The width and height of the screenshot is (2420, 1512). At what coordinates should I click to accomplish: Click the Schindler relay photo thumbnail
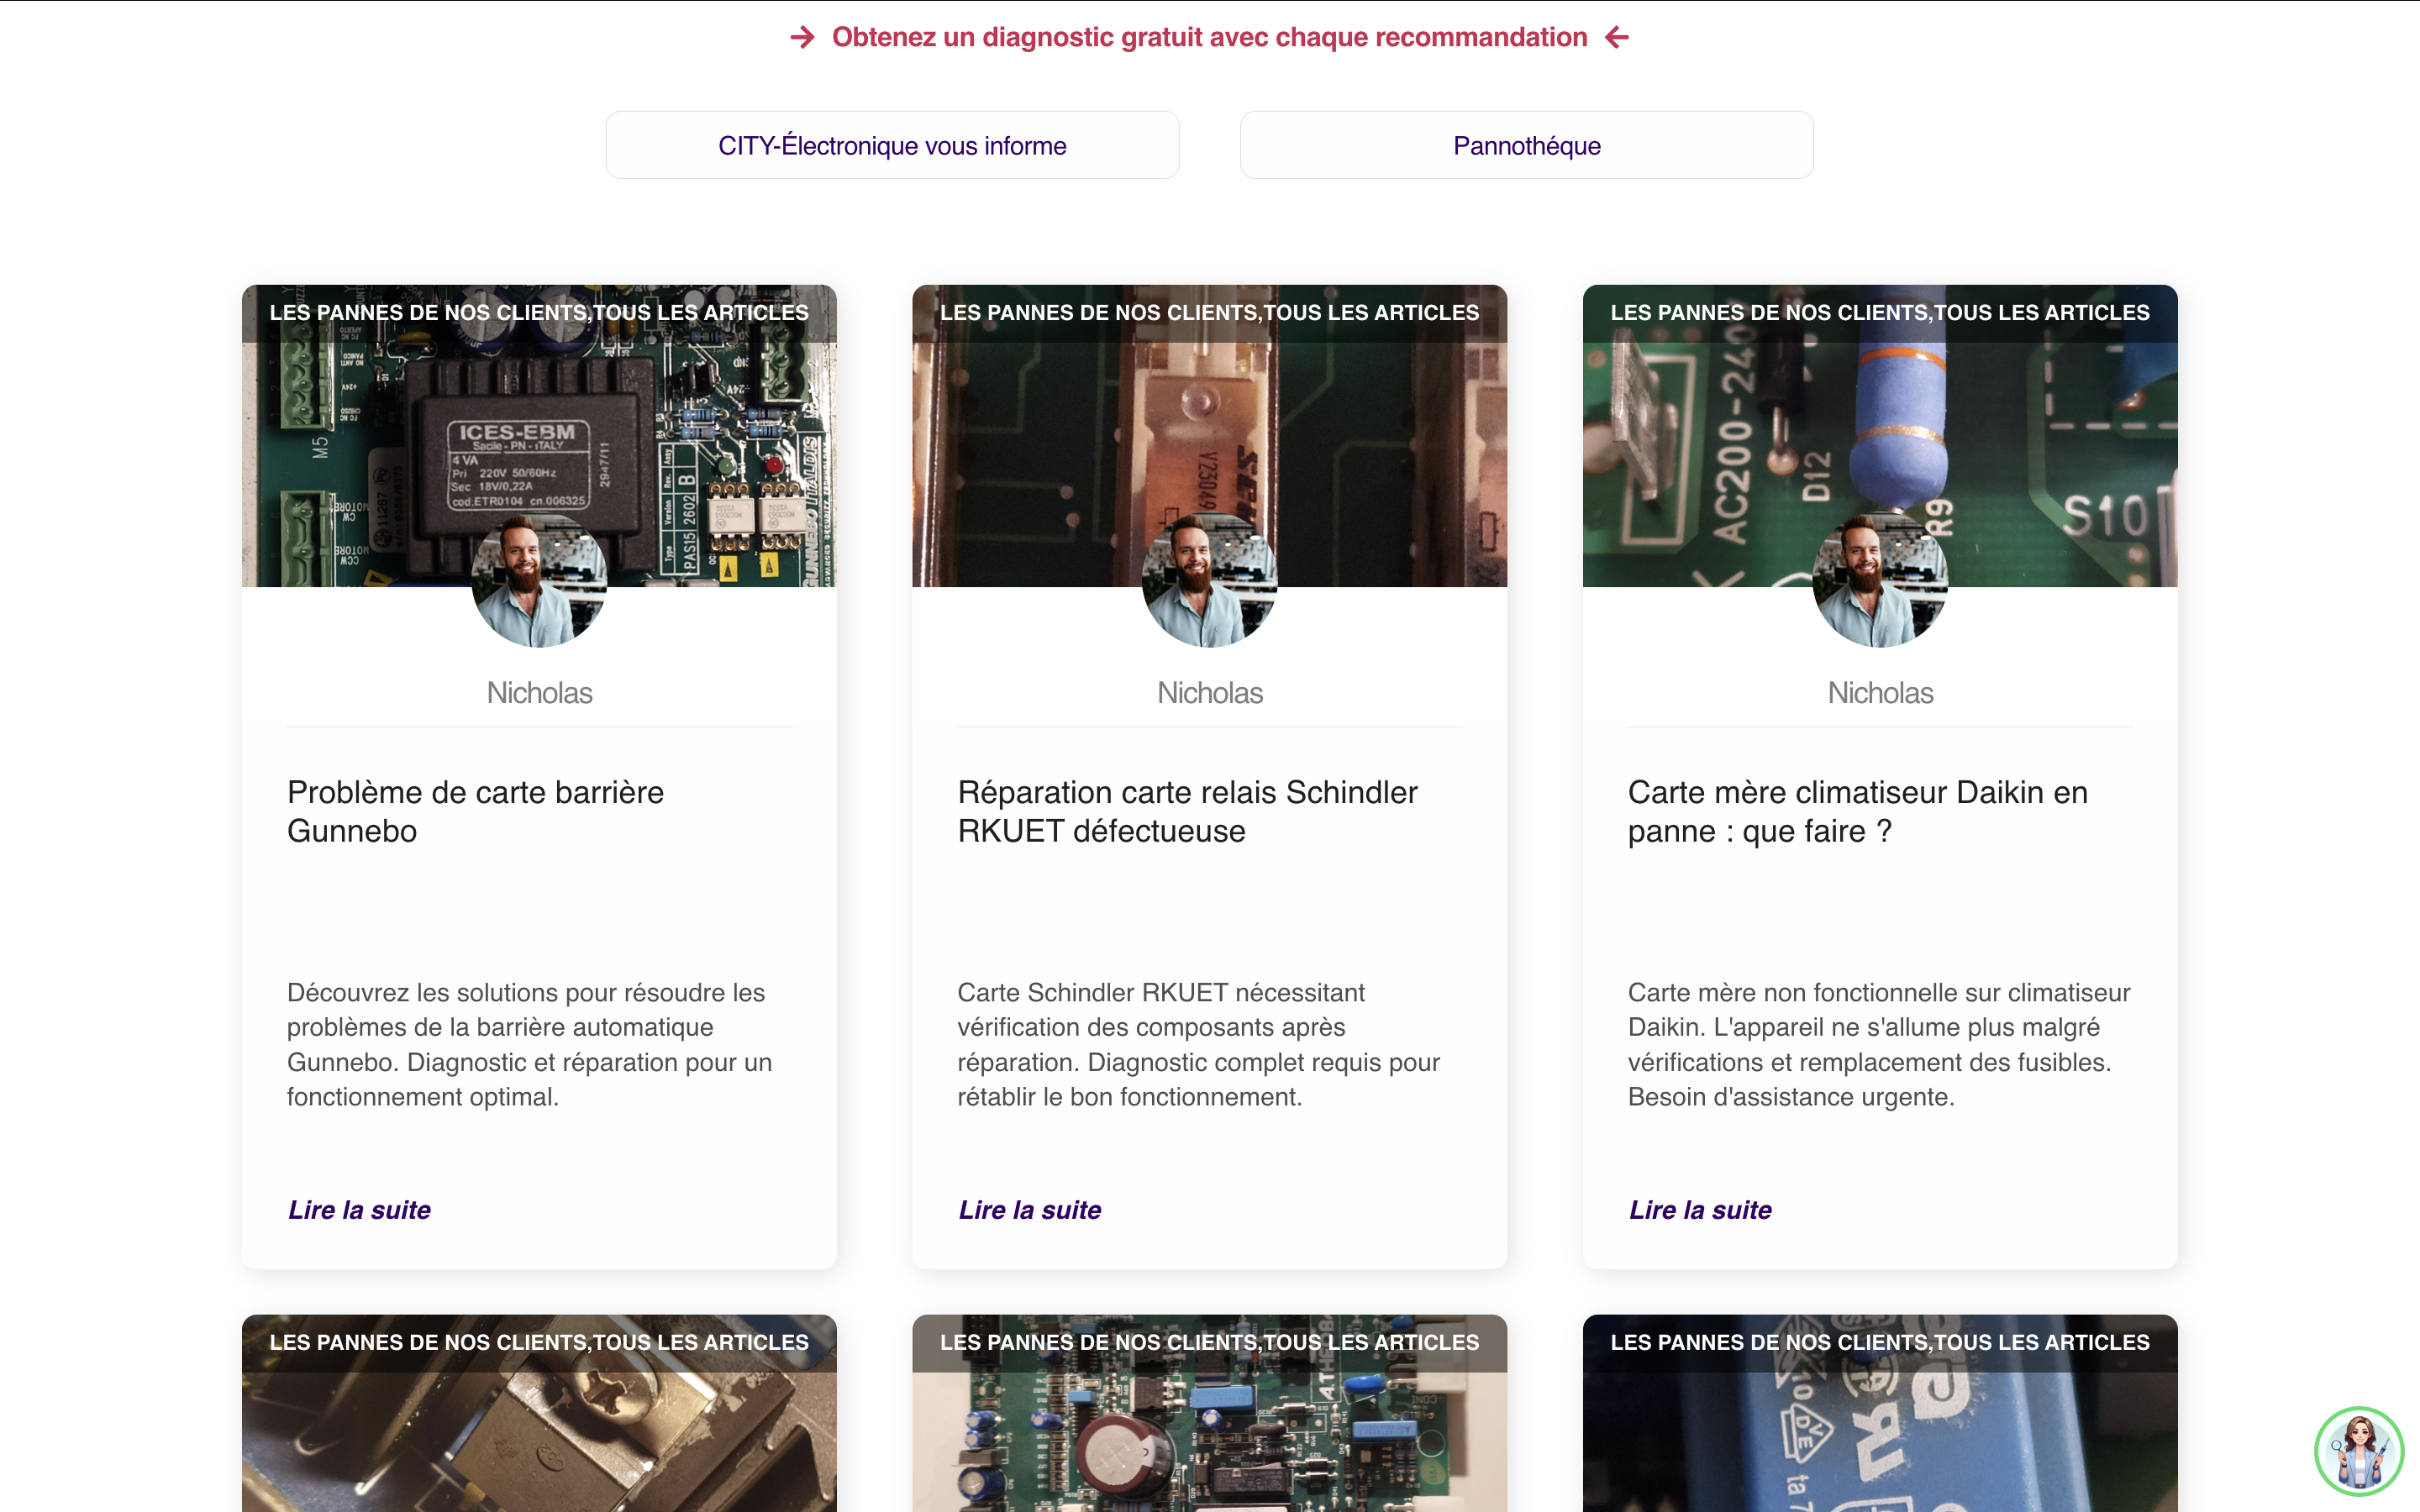click(1209, 430)
